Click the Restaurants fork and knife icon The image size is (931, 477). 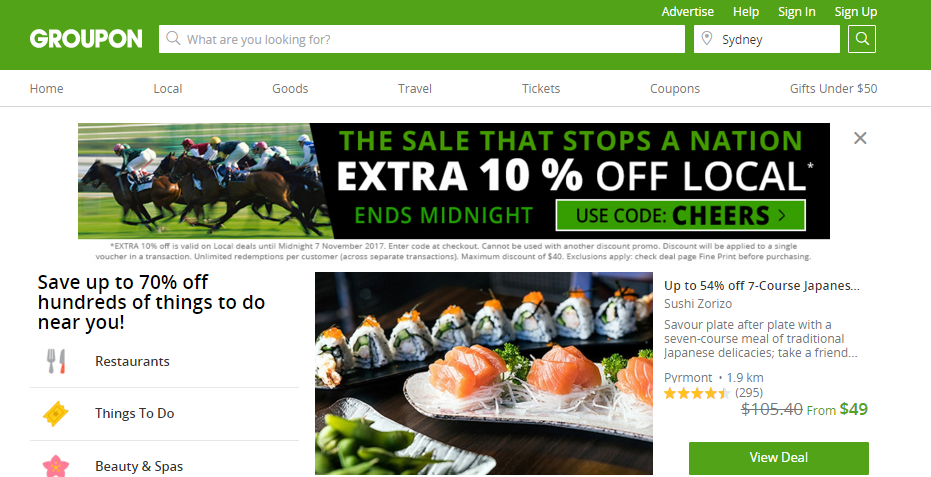(x=56, y=361)
